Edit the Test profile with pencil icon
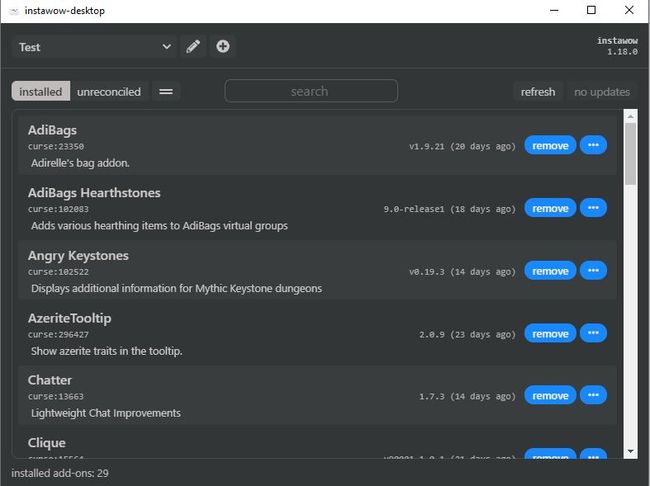The height and width of the screenshot is (486, 650). click(193, 46)
